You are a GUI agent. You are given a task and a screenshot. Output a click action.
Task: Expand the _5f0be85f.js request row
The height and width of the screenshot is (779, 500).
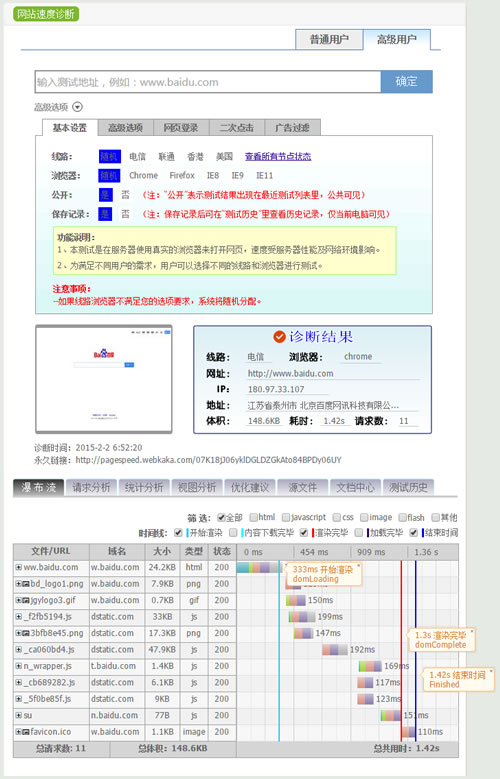[x=18, y=699]
